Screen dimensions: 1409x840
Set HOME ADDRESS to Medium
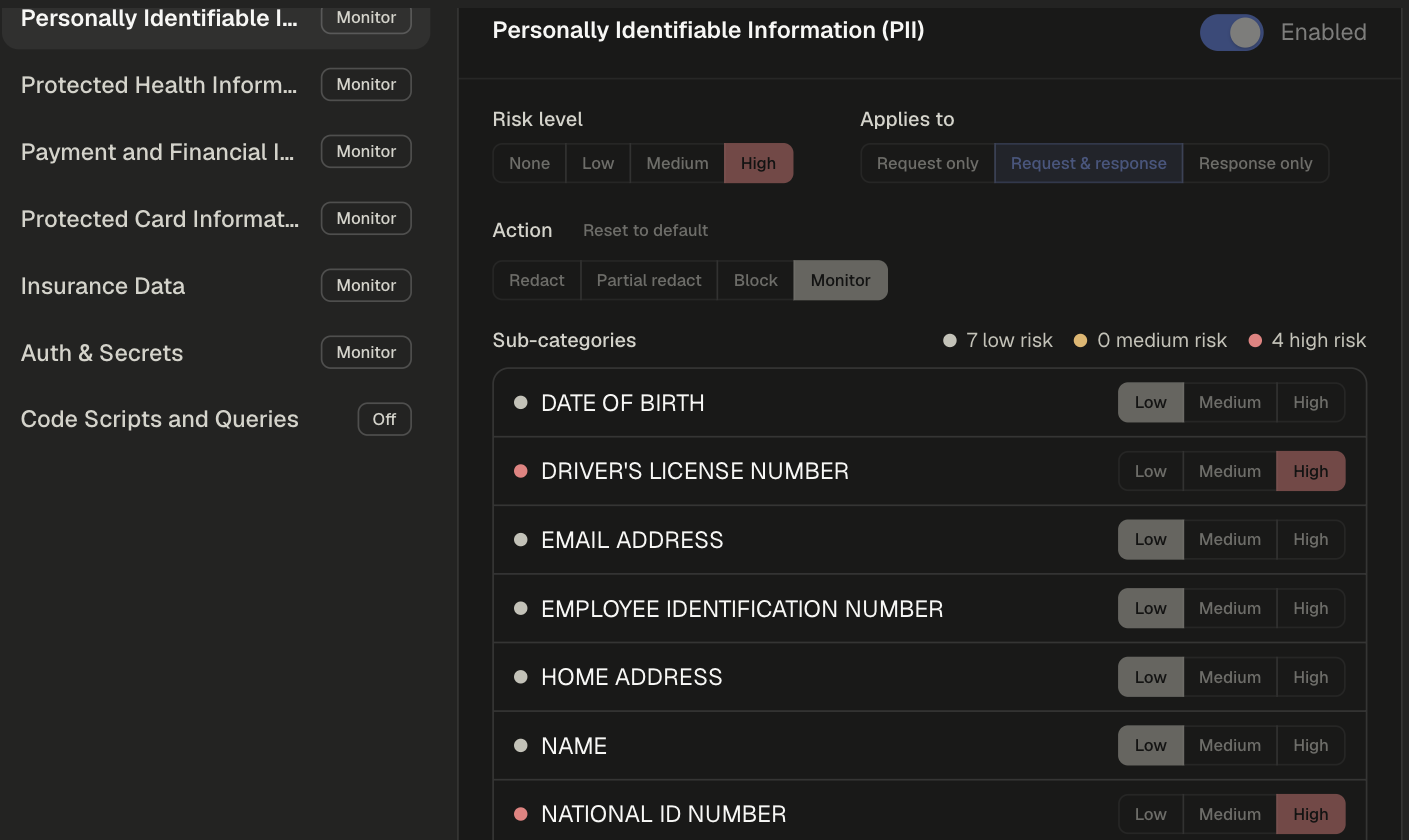(1230, 677)
